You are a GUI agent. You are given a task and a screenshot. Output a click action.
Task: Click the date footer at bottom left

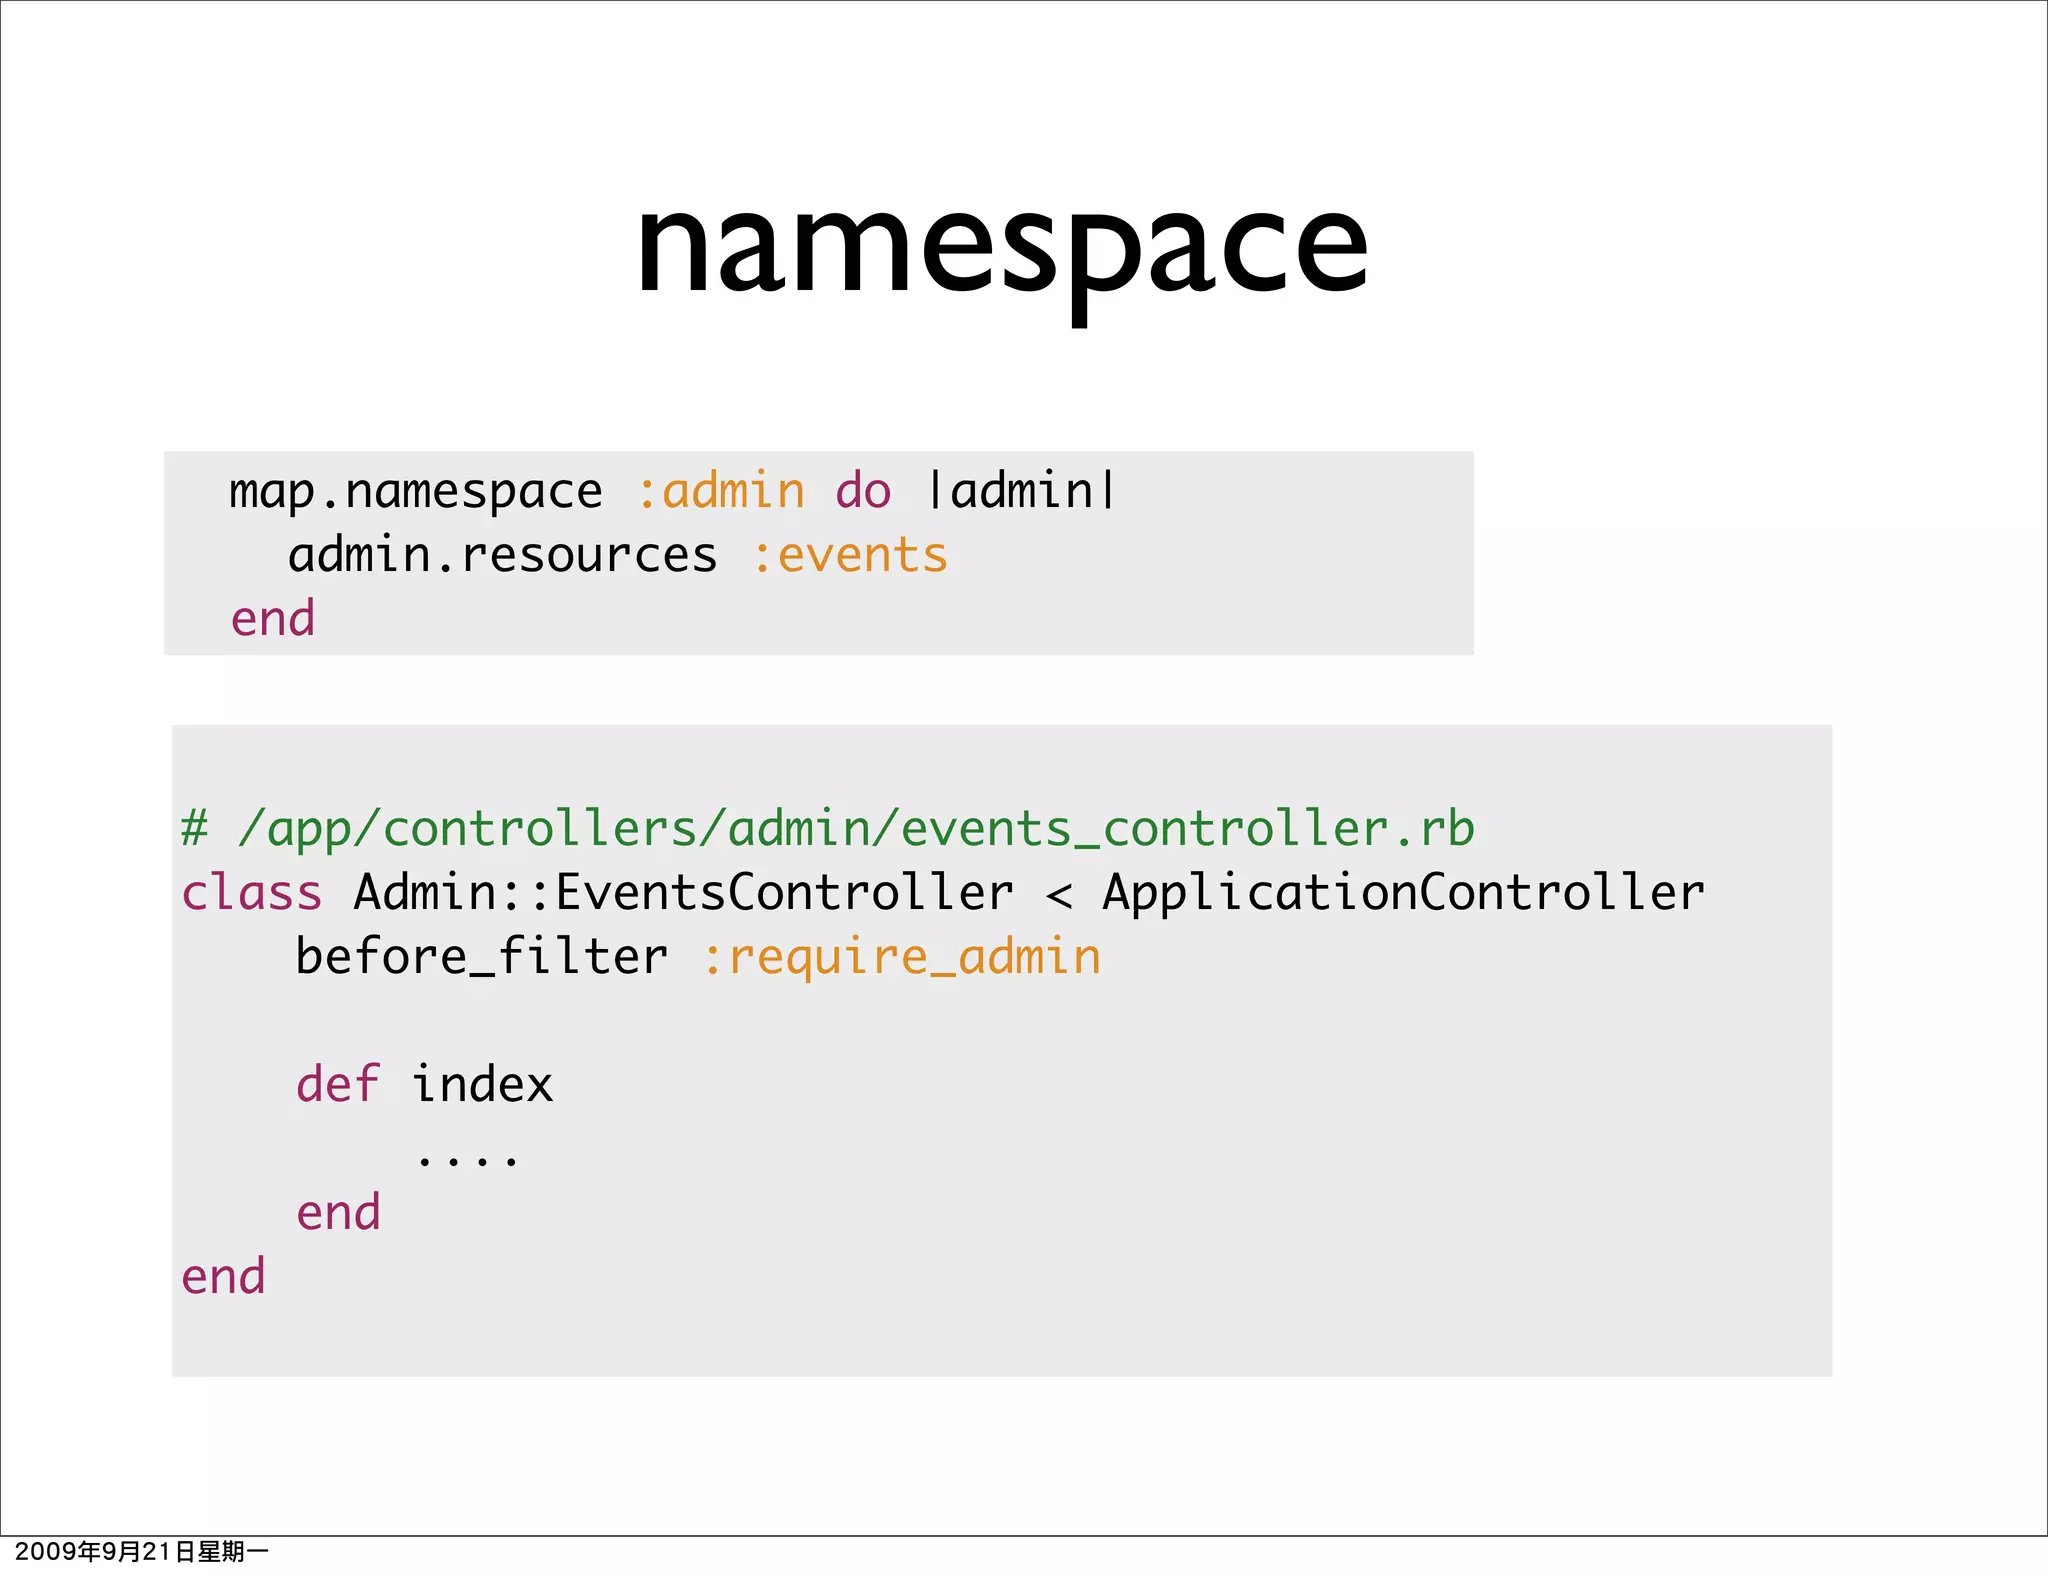pyautogui.click(x=141, y=1551)
